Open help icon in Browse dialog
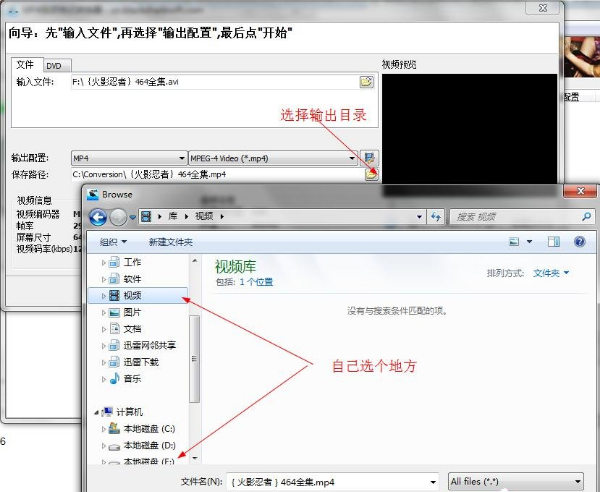 click(x=580, y=241)
